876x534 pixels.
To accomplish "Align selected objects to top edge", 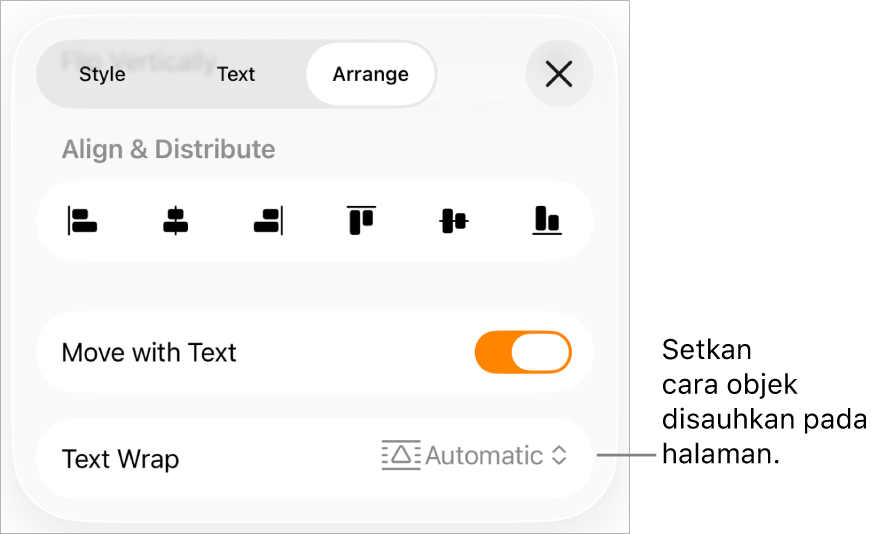I will [361, 220].
